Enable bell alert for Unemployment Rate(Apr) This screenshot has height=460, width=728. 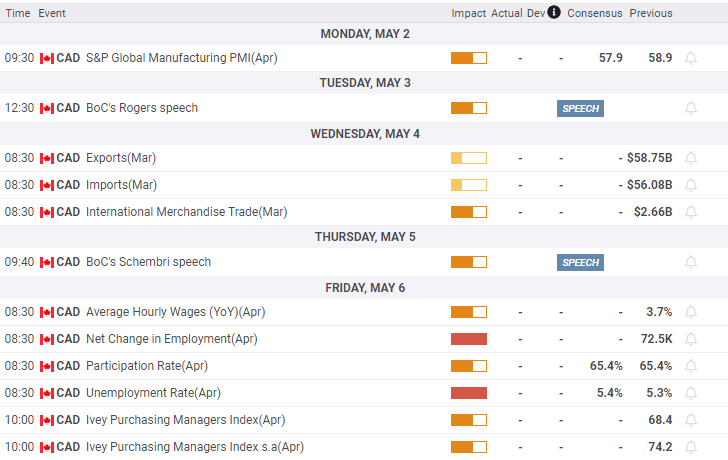[690, 393]
